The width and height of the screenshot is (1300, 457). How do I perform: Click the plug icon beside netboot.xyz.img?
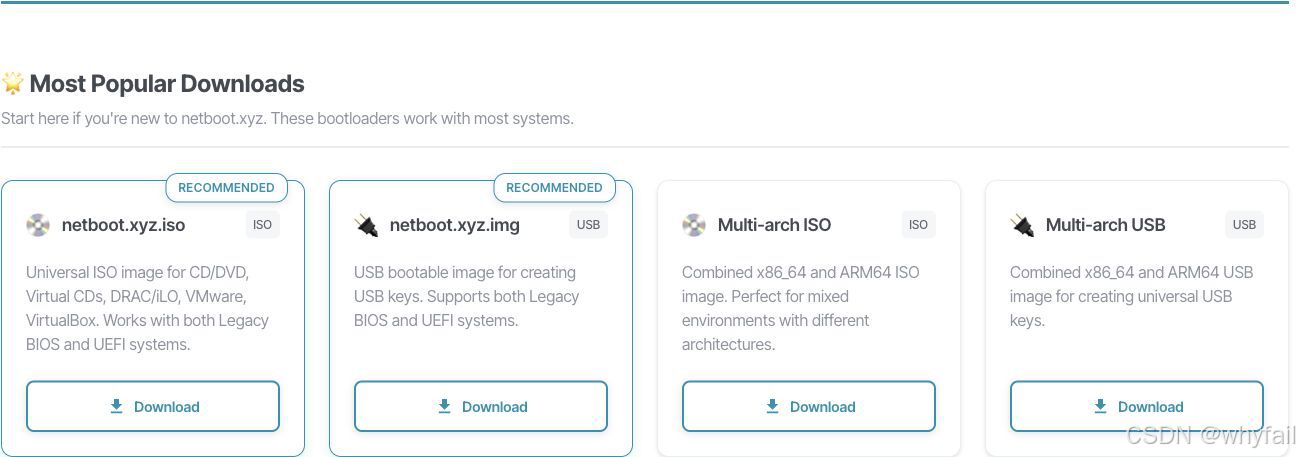click(x=366, y=225)
